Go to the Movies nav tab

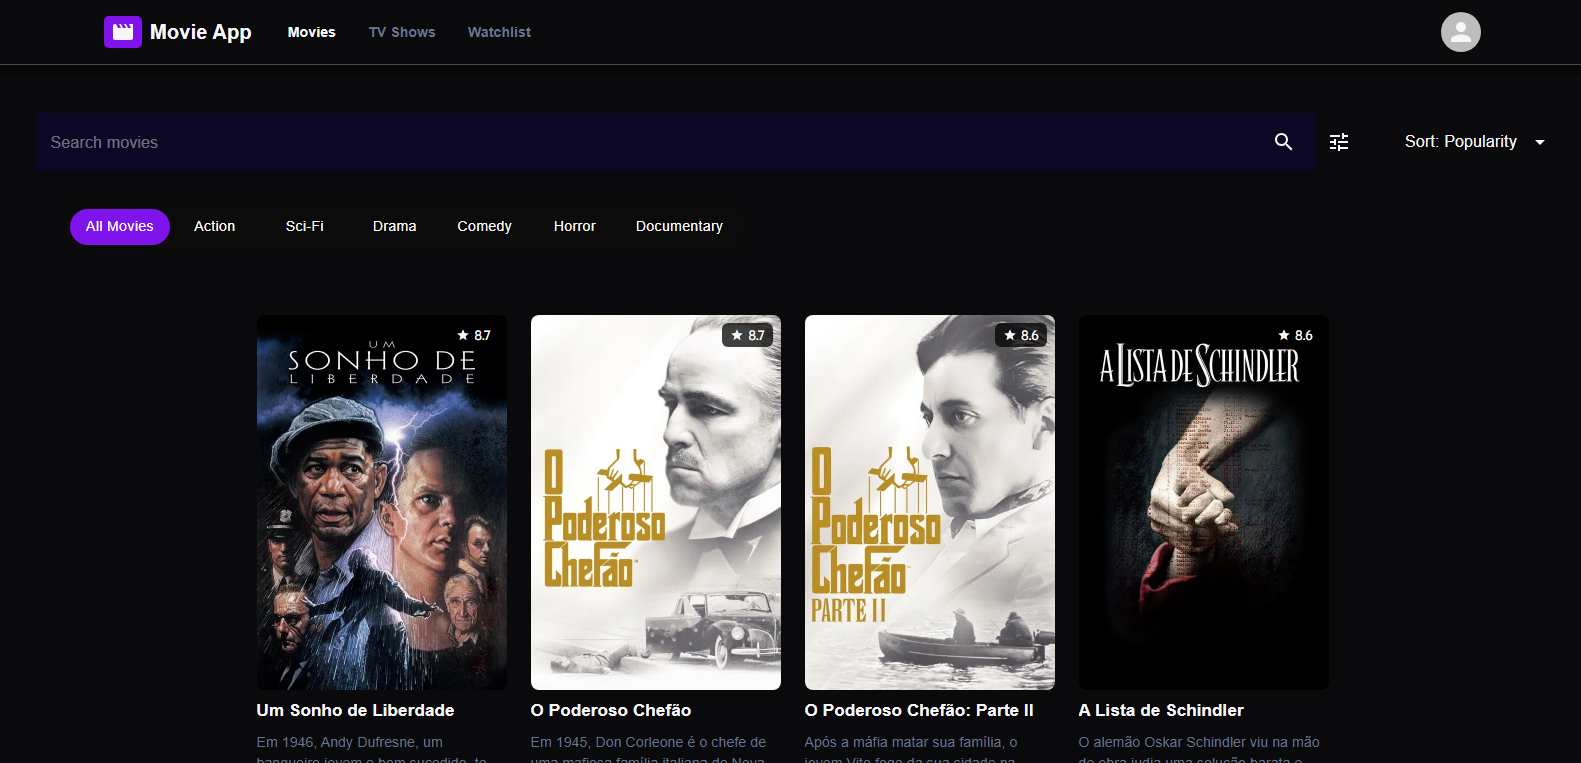311,32
